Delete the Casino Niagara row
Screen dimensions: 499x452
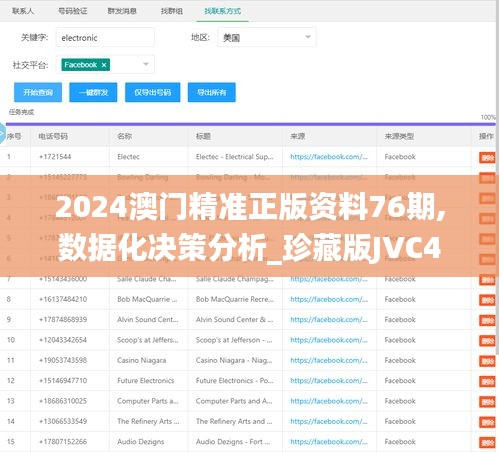[x=487, y=361]
